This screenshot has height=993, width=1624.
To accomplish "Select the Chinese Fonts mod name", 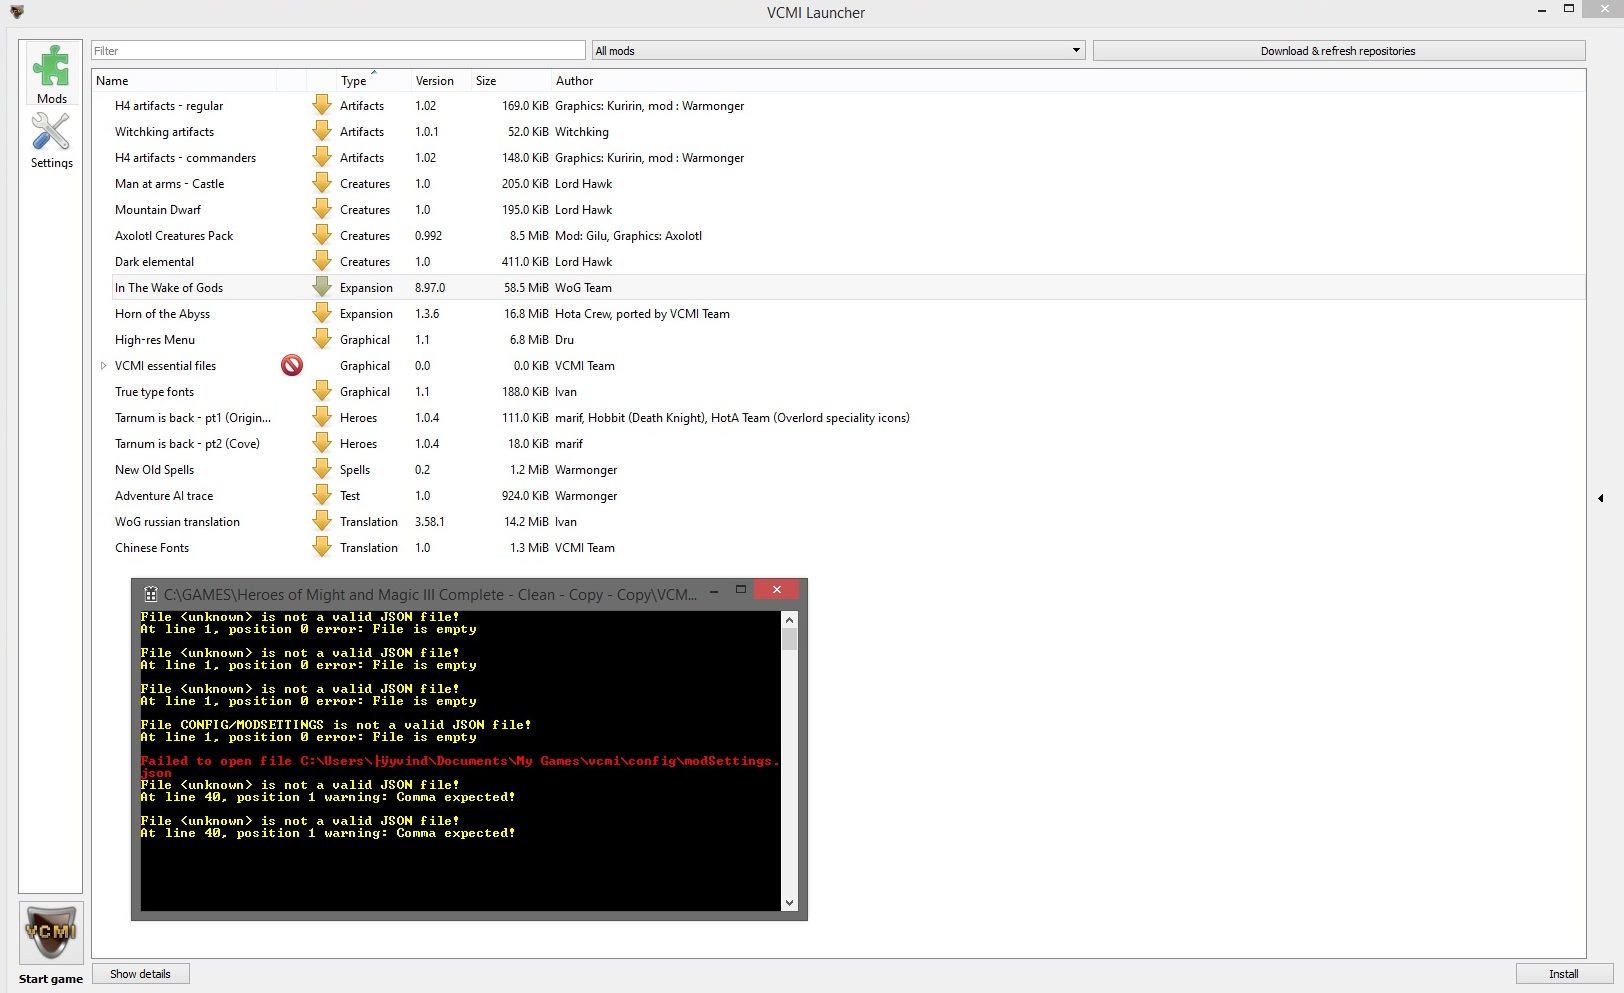I will click(152, 548).
